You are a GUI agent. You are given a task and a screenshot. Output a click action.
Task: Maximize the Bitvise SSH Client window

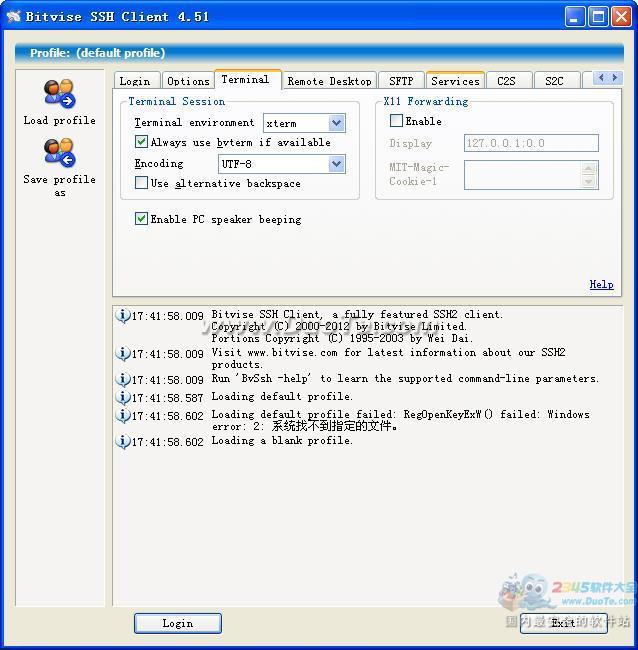coord(599,17)
